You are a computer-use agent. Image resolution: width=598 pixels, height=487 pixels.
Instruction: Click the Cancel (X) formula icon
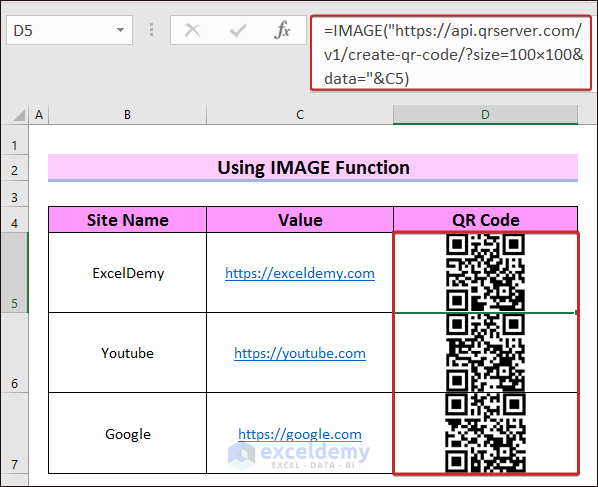point(193,30)
